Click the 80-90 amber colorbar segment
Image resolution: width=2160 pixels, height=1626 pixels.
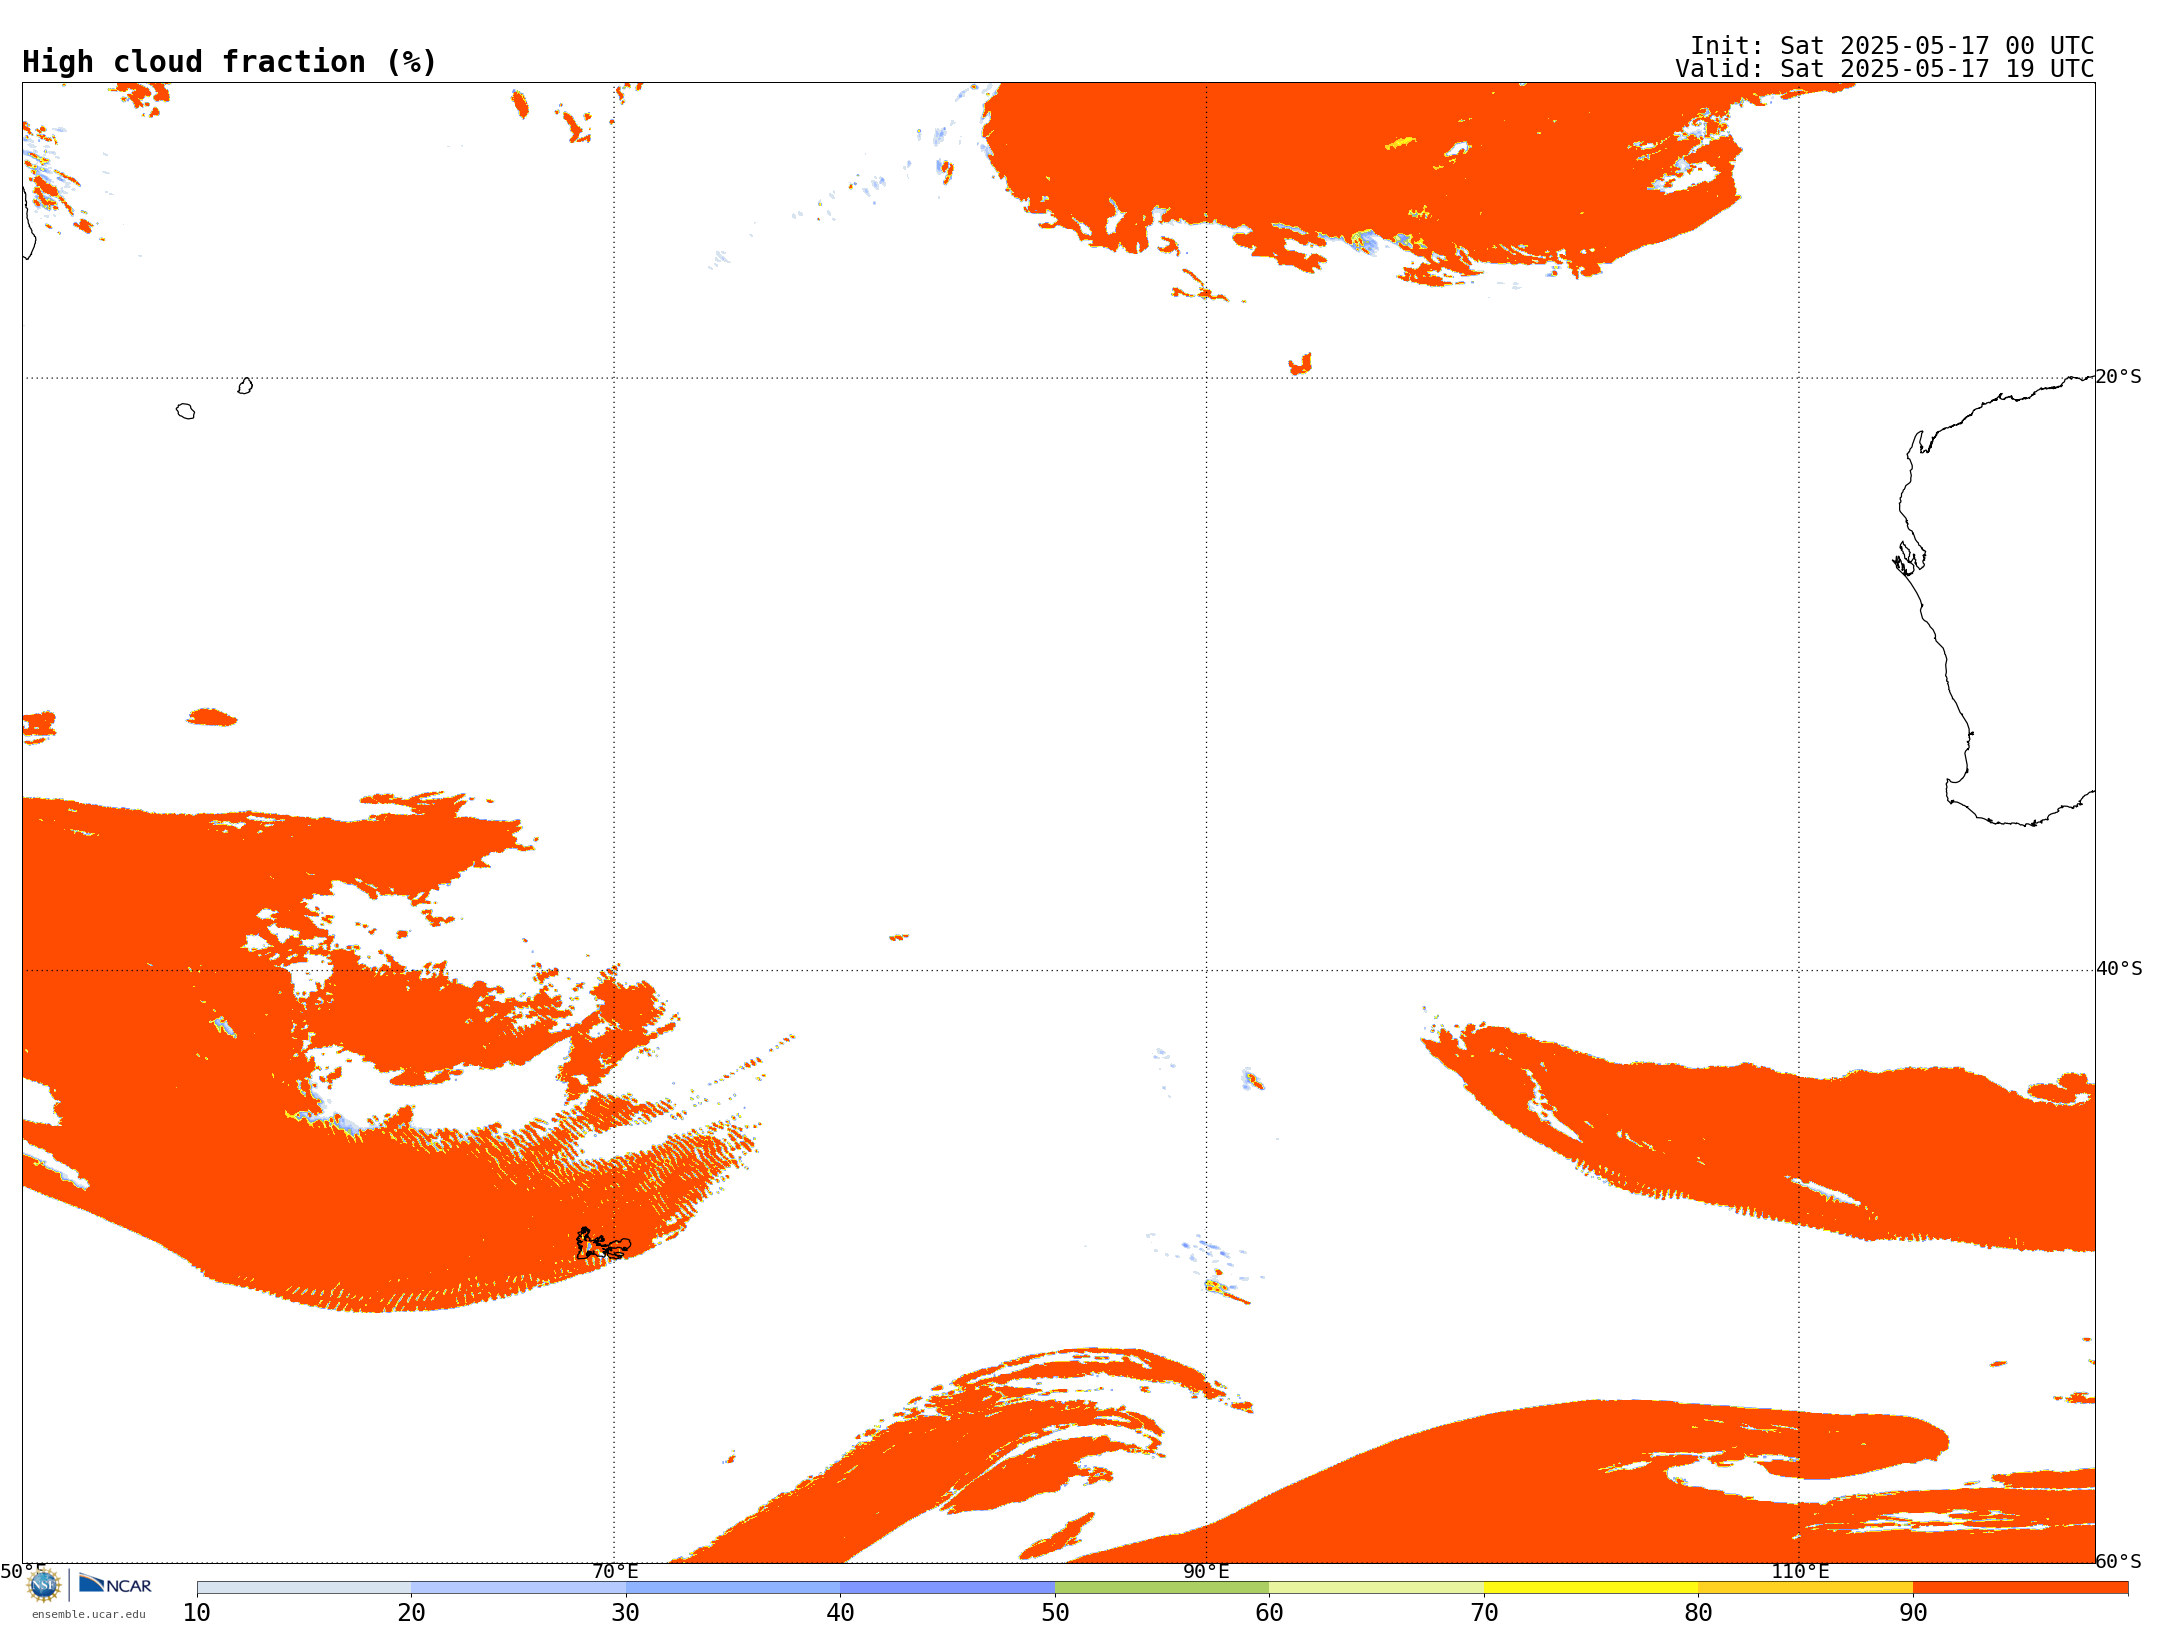(x=1805, y=1588)
